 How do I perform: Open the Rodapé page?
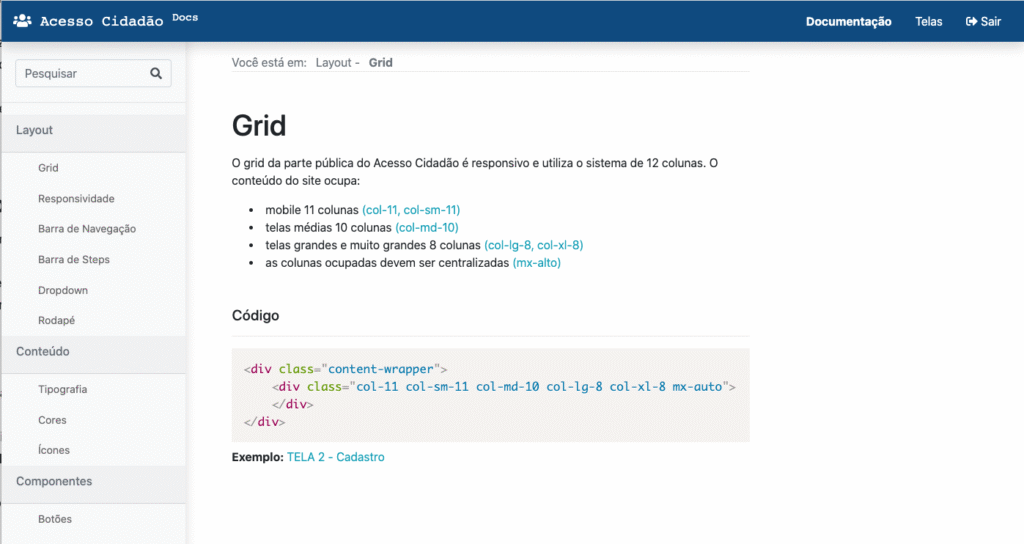point(56,321)
